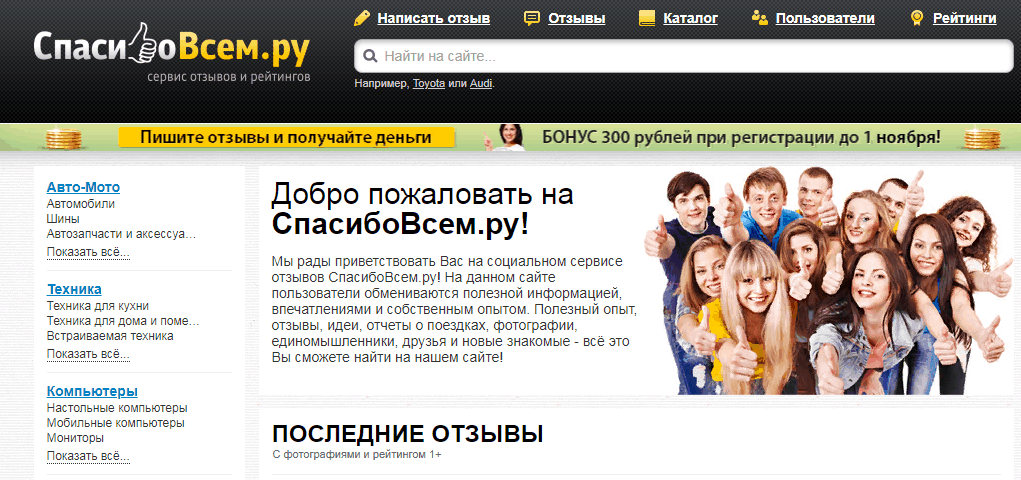Image resolution: width=1021 pixels, height=480 pixels.
Task: Click the yellow catalog icon beside Каталог
Action: click(647, 18)
